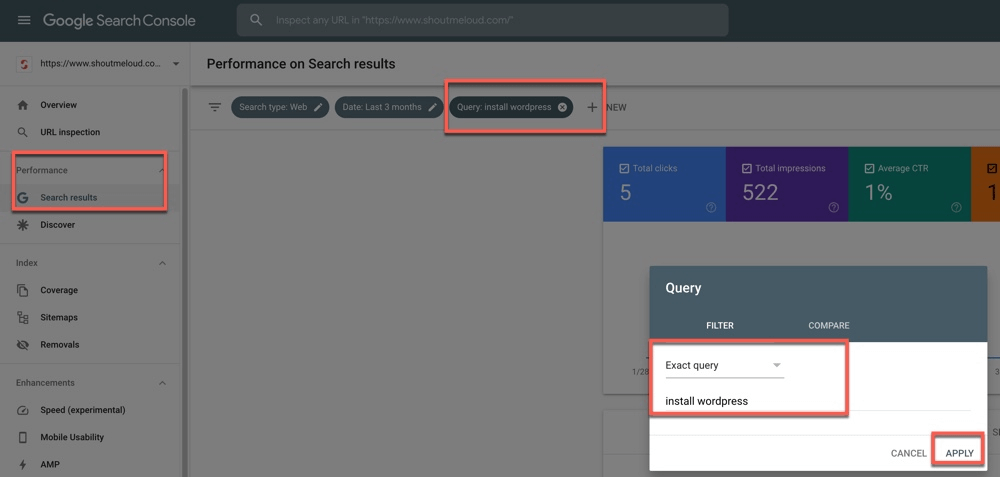
Task: Click CANCEL in Query dialog
Action: 908,453
